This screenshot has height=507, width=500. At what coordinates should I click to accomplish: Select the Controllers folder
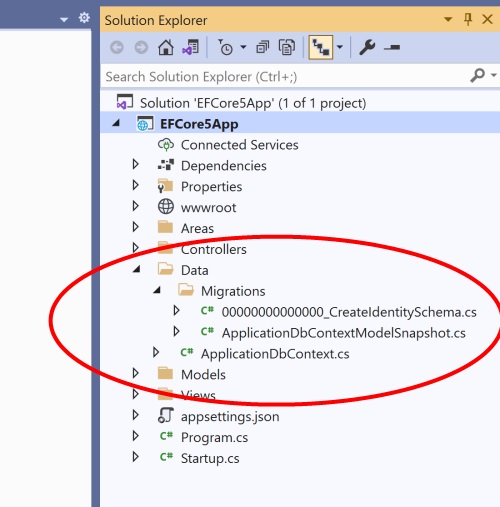(x=214, y=250)
